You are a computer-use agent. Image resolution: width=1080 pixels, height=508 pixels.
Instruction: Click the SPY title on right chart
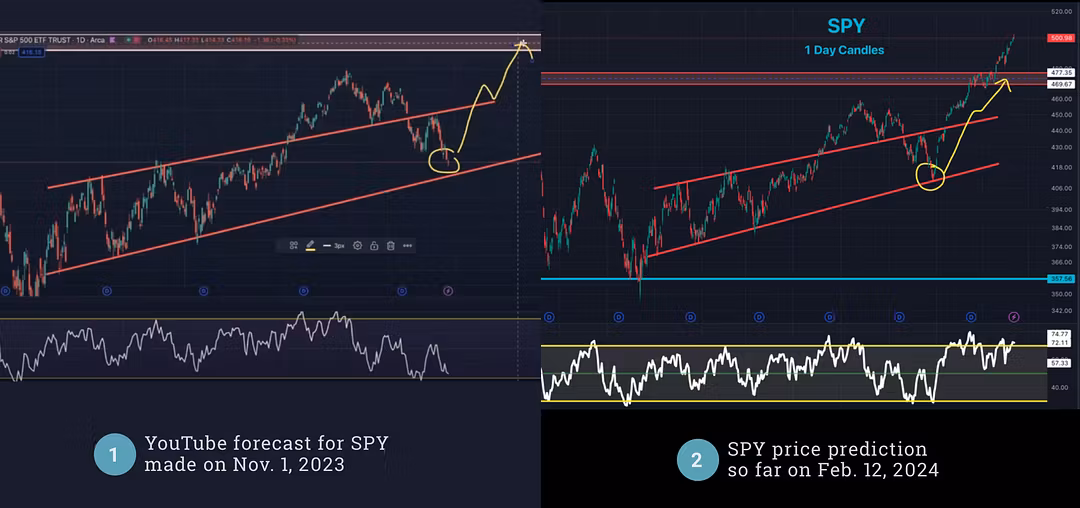pyautogui.click(x=845, y=28)
